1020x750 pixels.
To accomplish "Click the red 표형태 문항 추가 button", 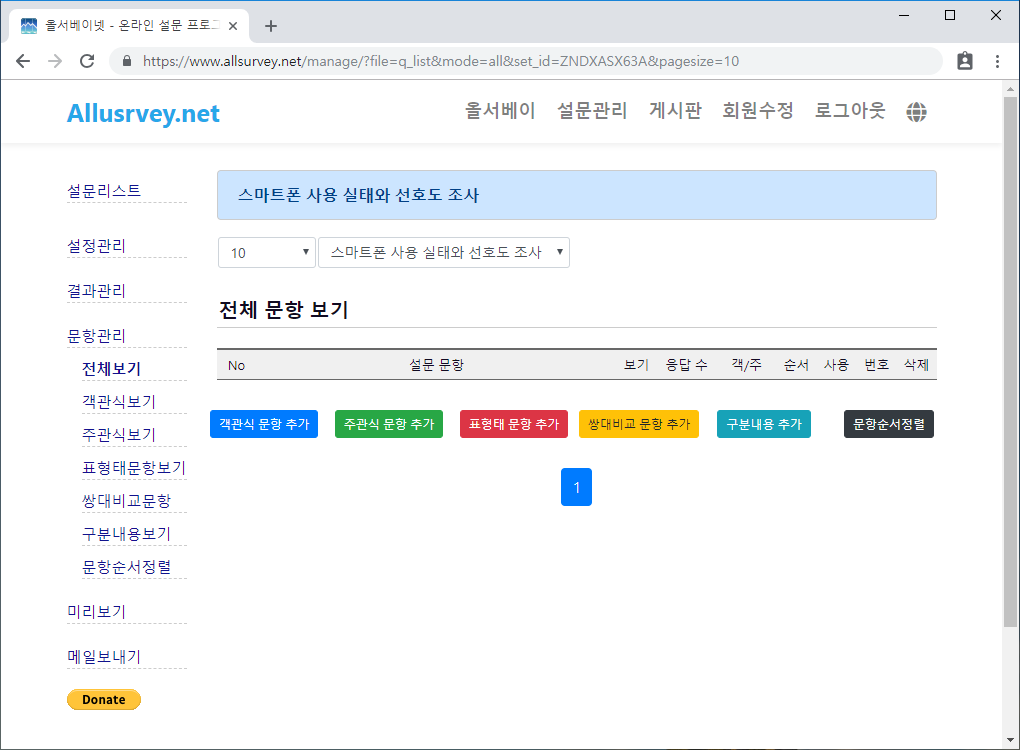I will [513, 424].
